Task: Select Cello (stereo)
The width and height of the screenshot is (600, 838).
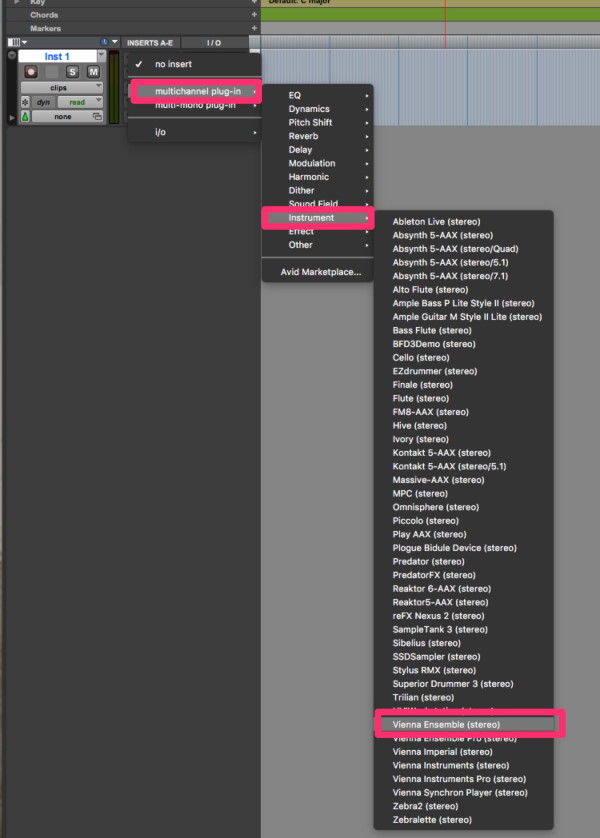Action: (463, 358)
